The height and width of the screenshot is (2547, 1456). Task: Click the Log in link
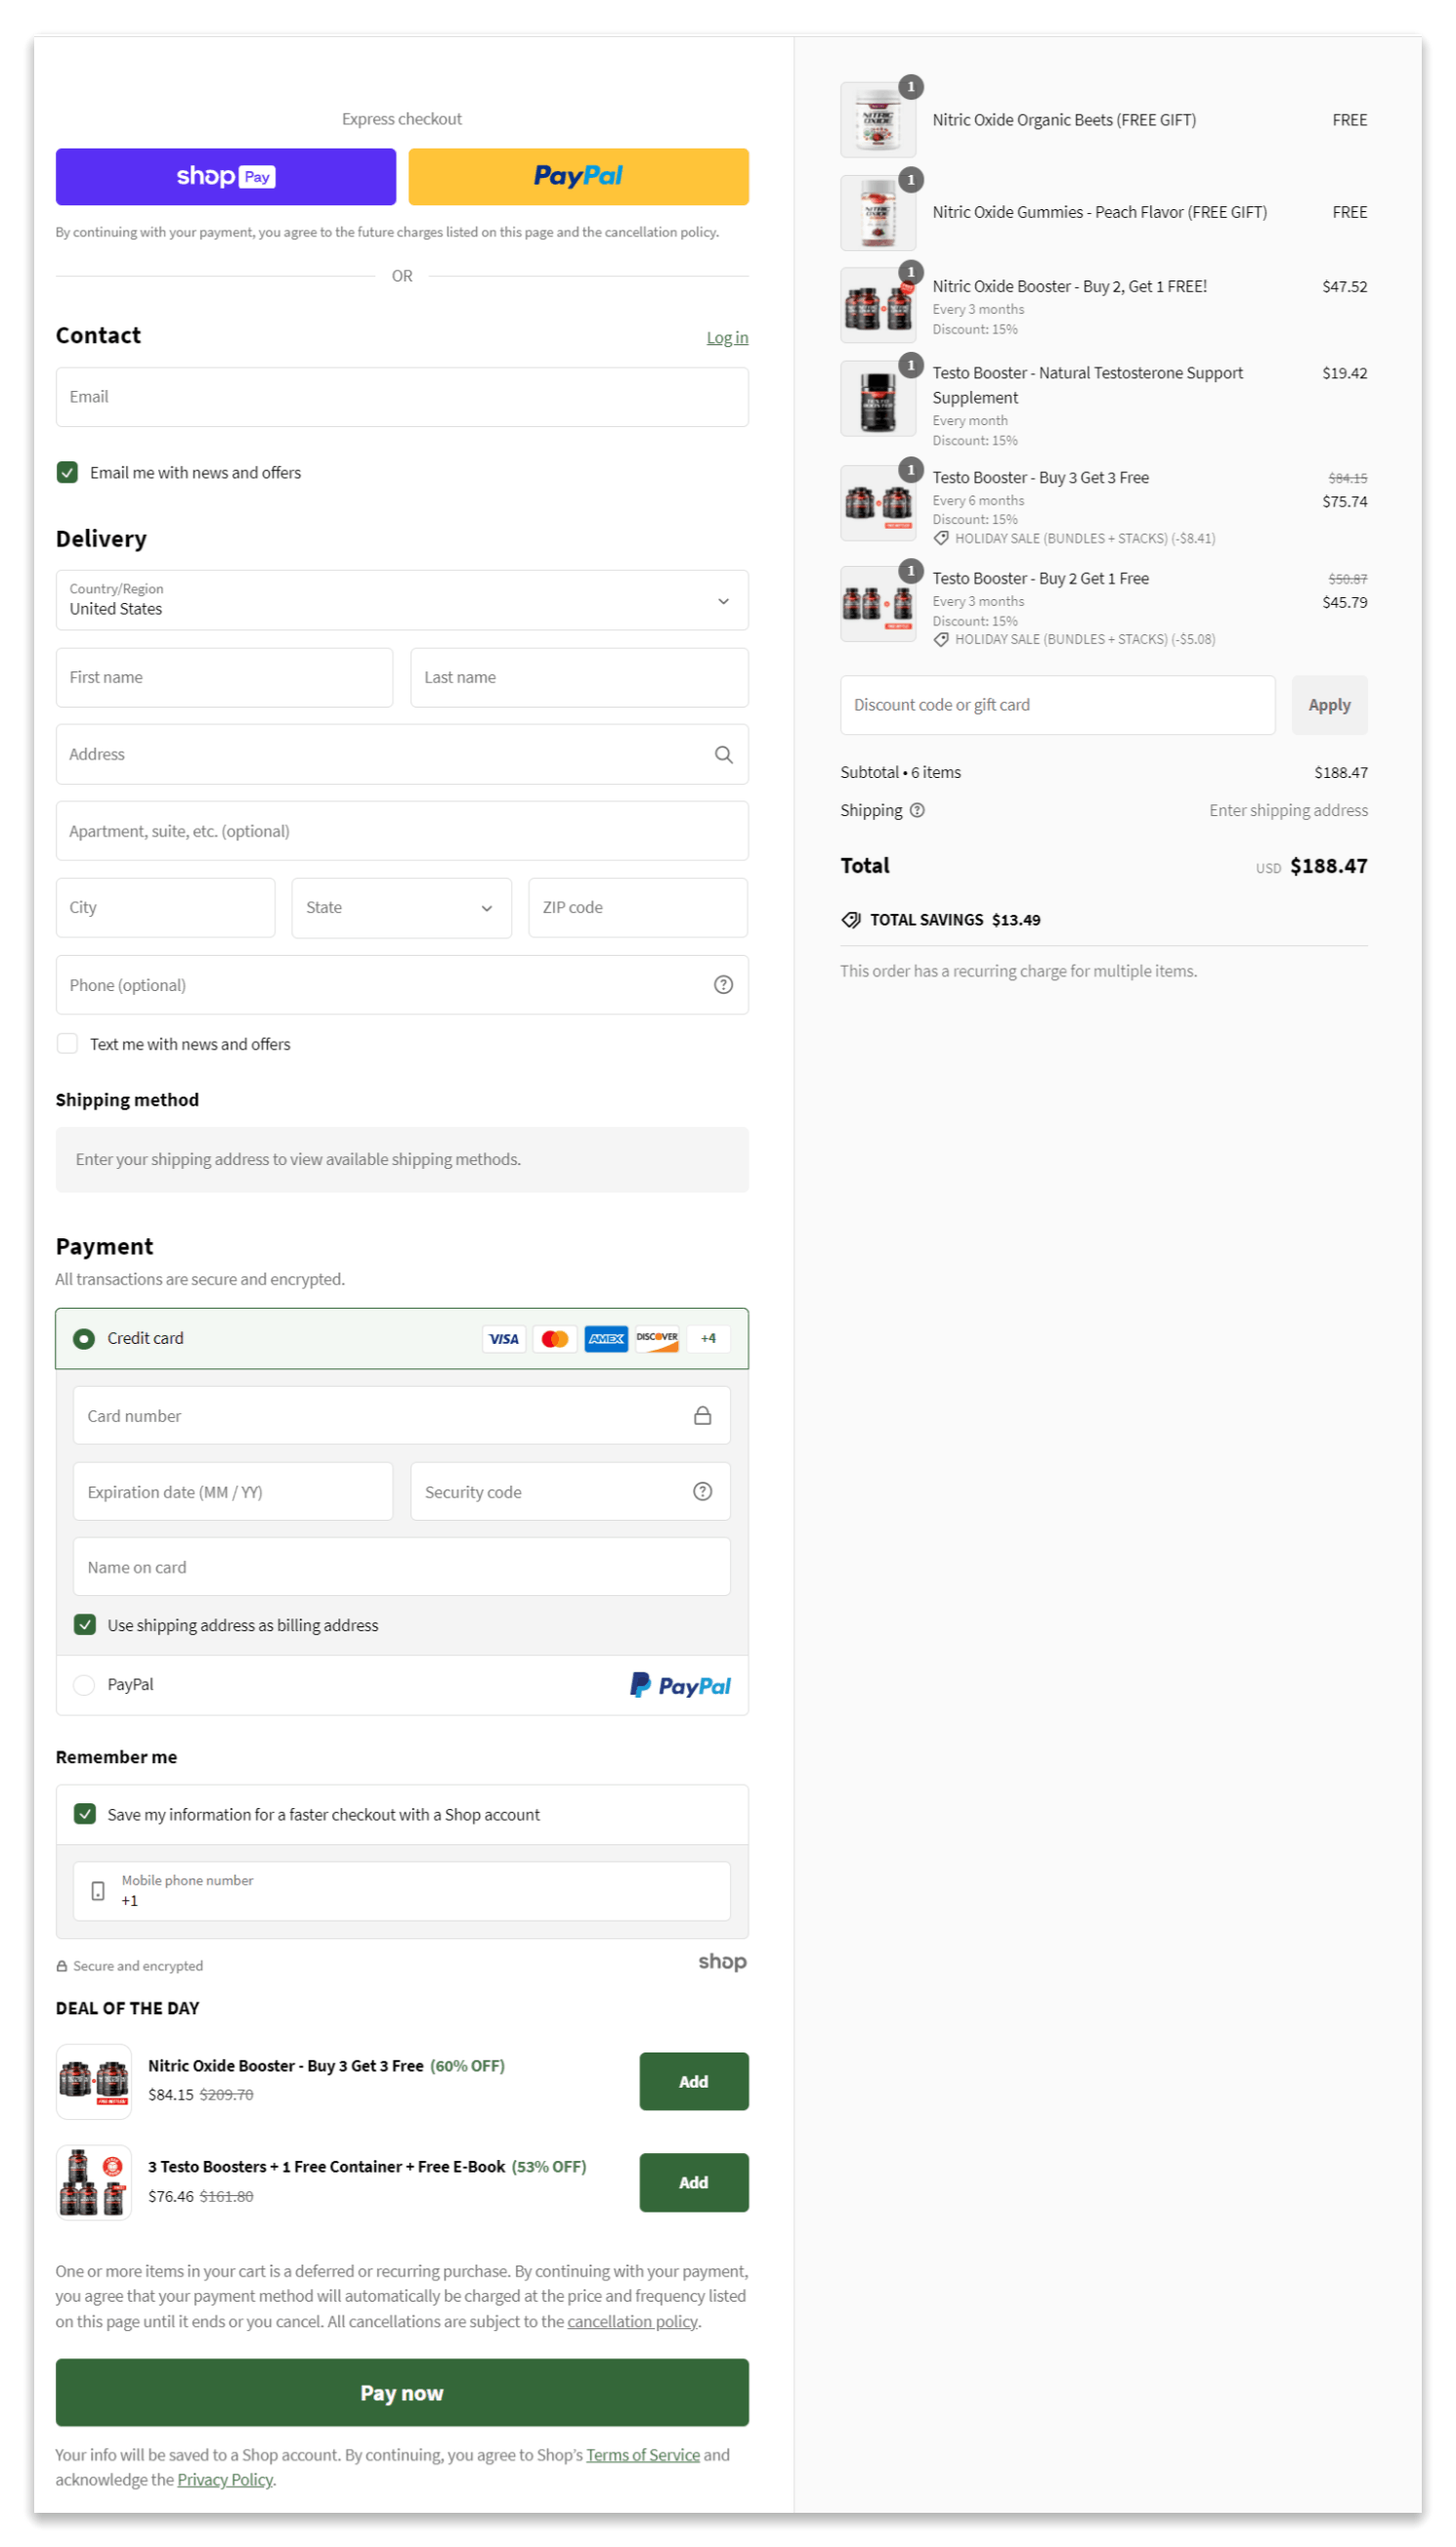(x=727, y=338)
